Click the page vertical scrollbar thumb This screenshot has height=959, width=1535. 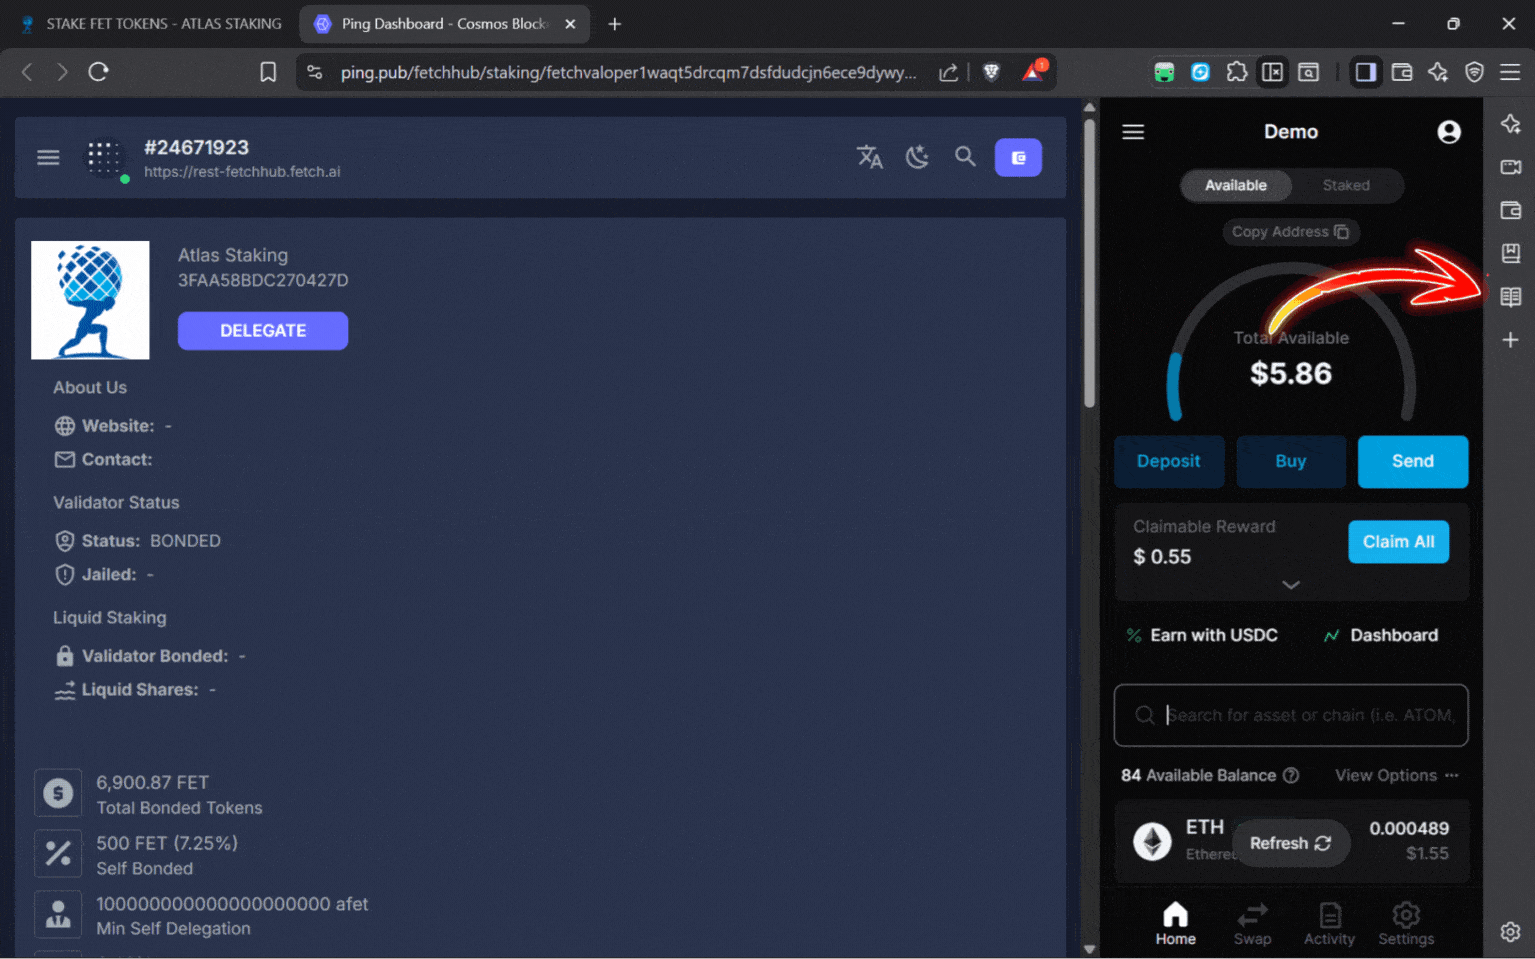click(x=1089, y=260)
